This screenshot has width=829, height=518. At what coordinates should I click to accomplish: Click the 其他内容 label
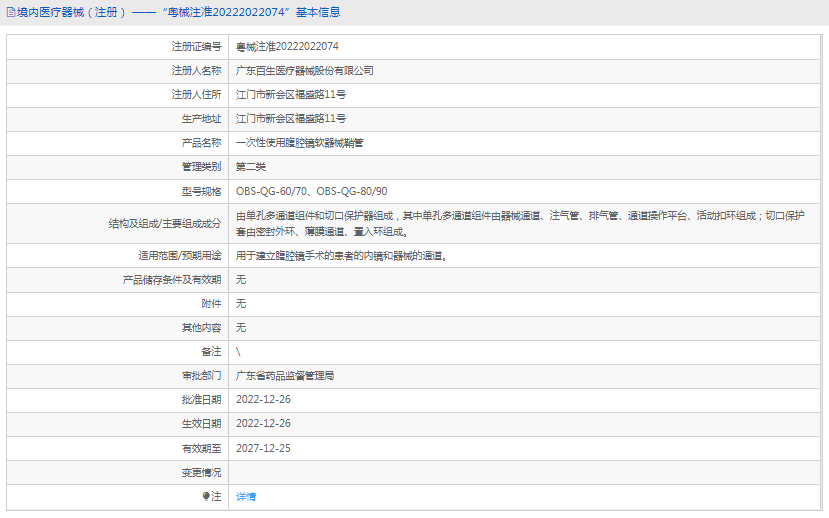click(201, 328)
